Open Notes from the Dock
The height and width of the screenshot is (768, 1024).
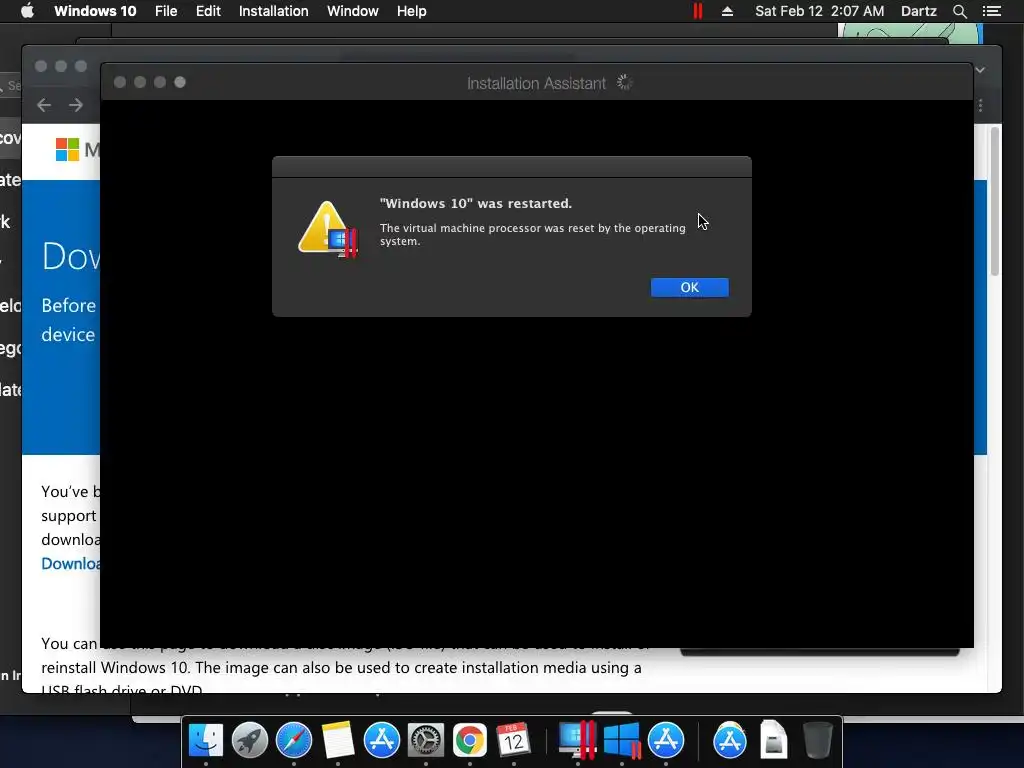(338, 740)
